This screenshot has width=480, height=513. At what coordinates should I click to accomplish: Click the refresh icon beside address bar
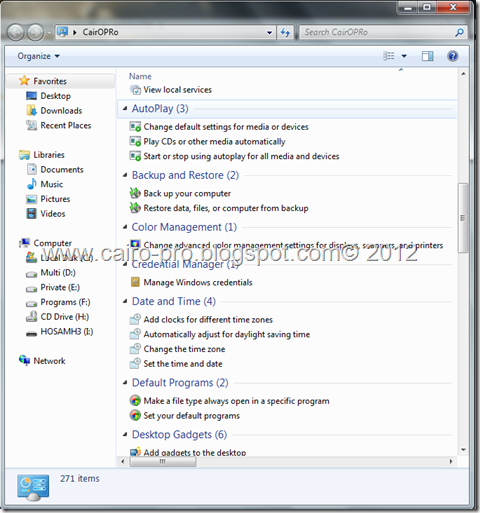click(x=285, y=32)
